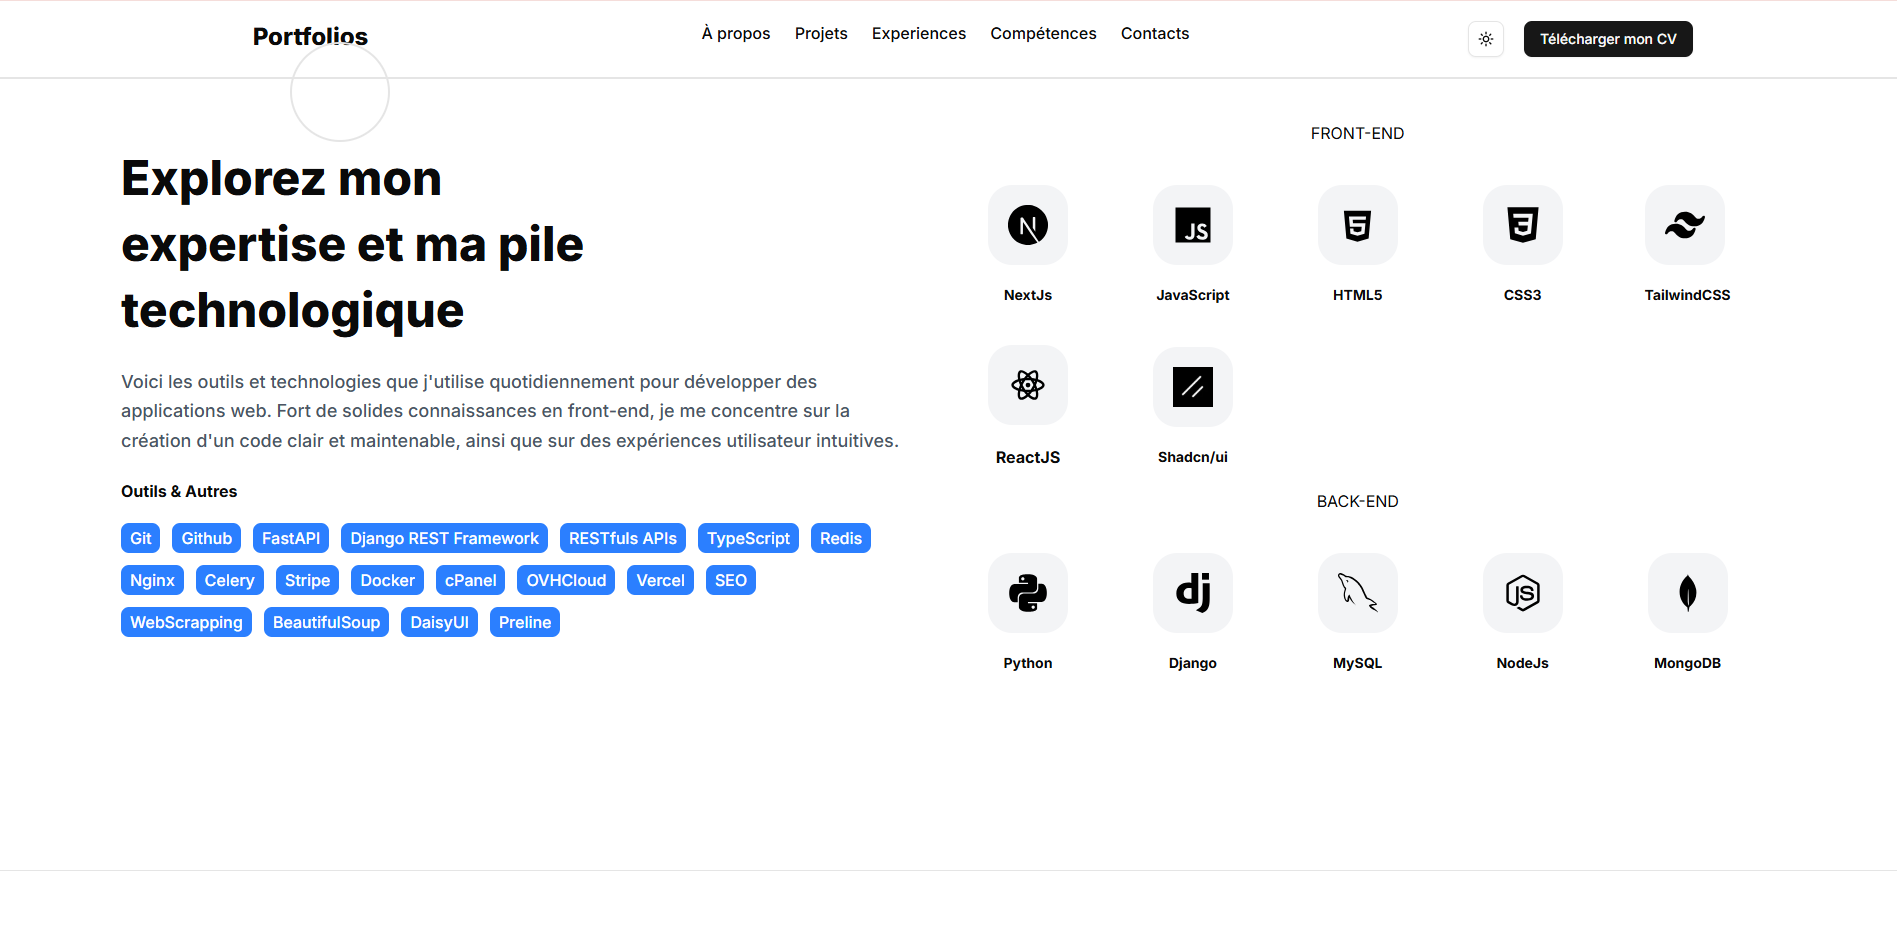Click the BACK-END section heading
This screenshot has width=1897, height=944.
[x=1357, y=502]
